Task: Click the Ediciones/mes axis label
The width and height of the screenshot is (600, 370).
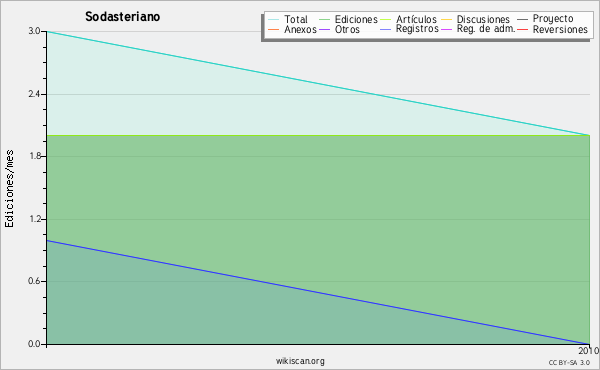Action: [9, 188]
